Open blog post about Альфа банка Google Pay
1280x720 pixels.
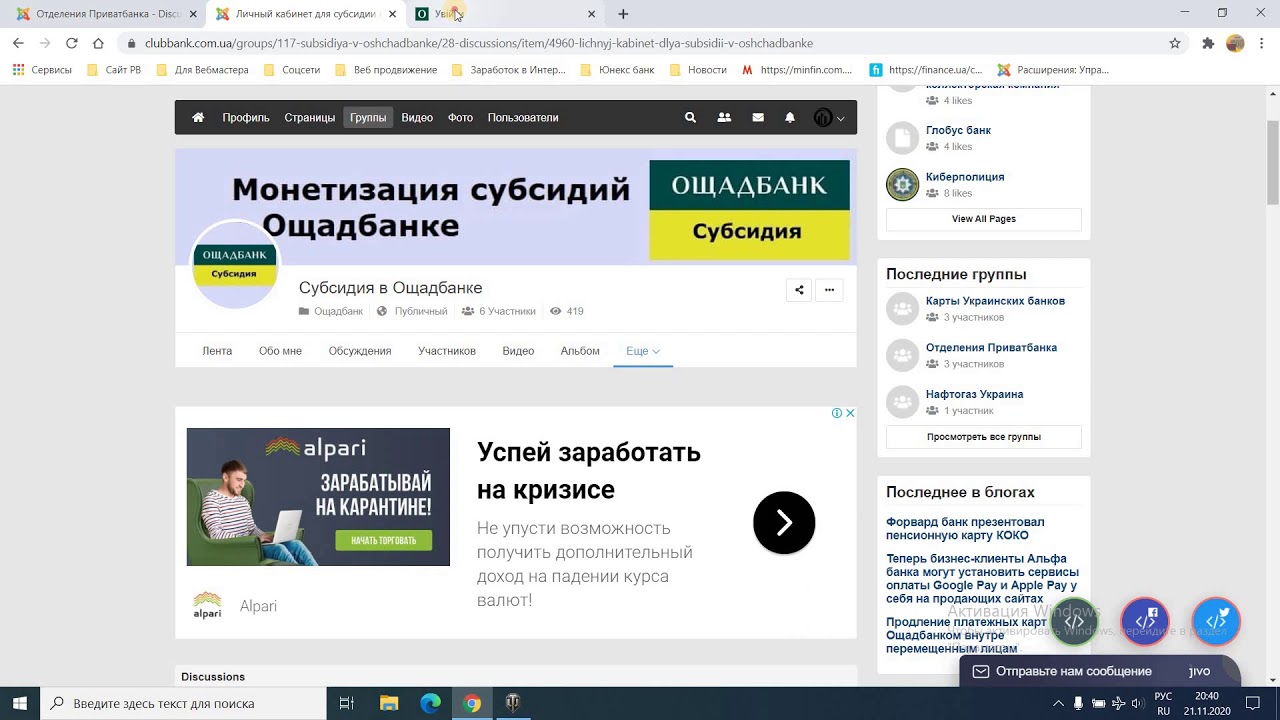click(982, 579)
